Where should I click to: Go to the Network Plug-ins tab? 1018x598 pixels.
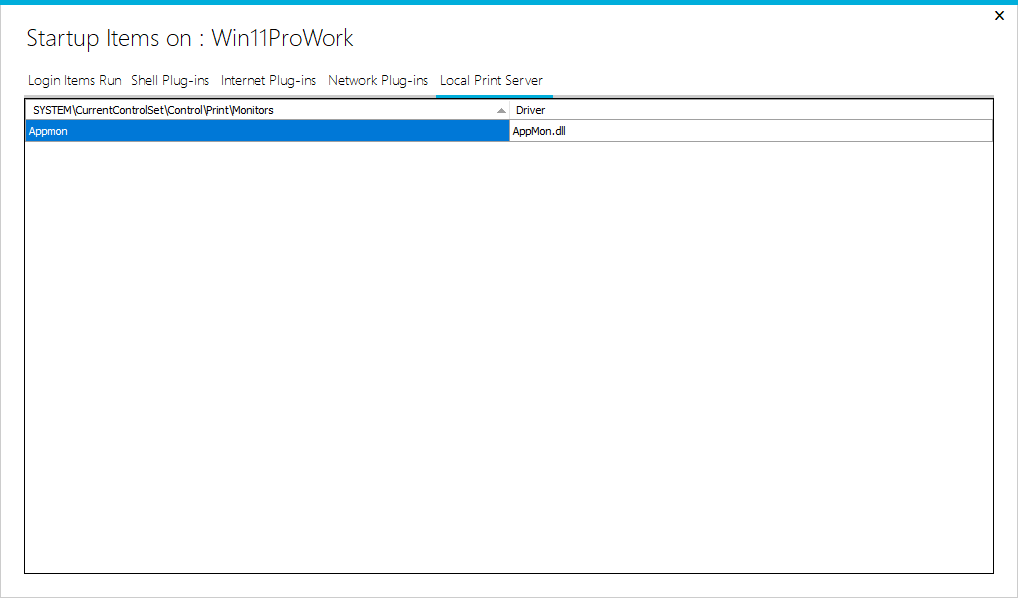[378, 81]
